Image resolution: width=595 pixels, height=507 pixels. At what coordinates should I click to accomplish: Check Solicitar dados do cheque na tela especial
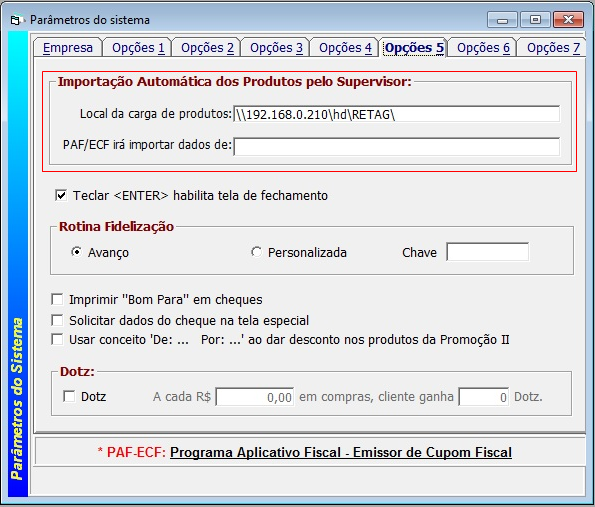pyautogui.click(x=57, y=320)
